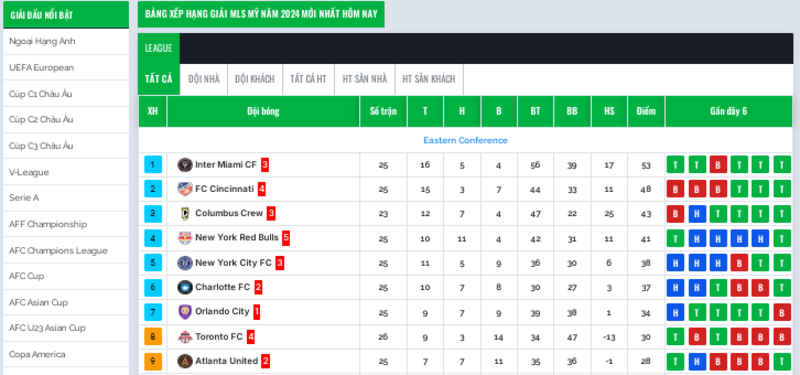The height and width of the screenshot is (375, 800).
Task: Click the Columbus Crew team logo
Action: point(185,214)
